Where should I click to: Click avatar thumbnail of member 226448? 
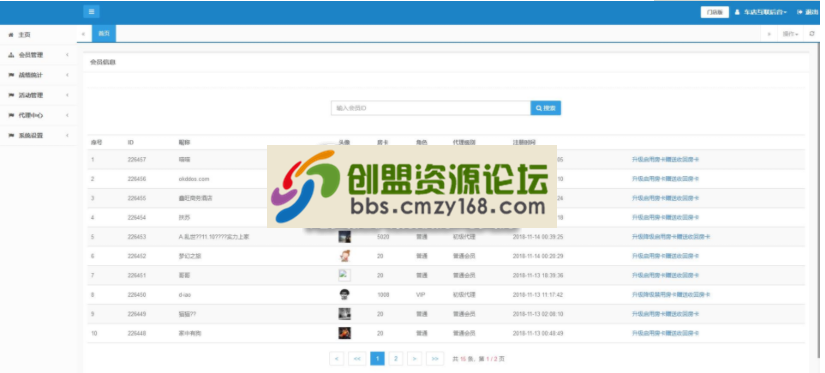[x=345, y=333]
